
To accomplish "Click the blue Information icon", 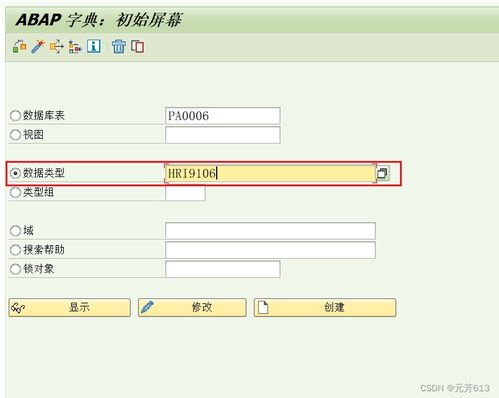I will (x=94, y=46).
